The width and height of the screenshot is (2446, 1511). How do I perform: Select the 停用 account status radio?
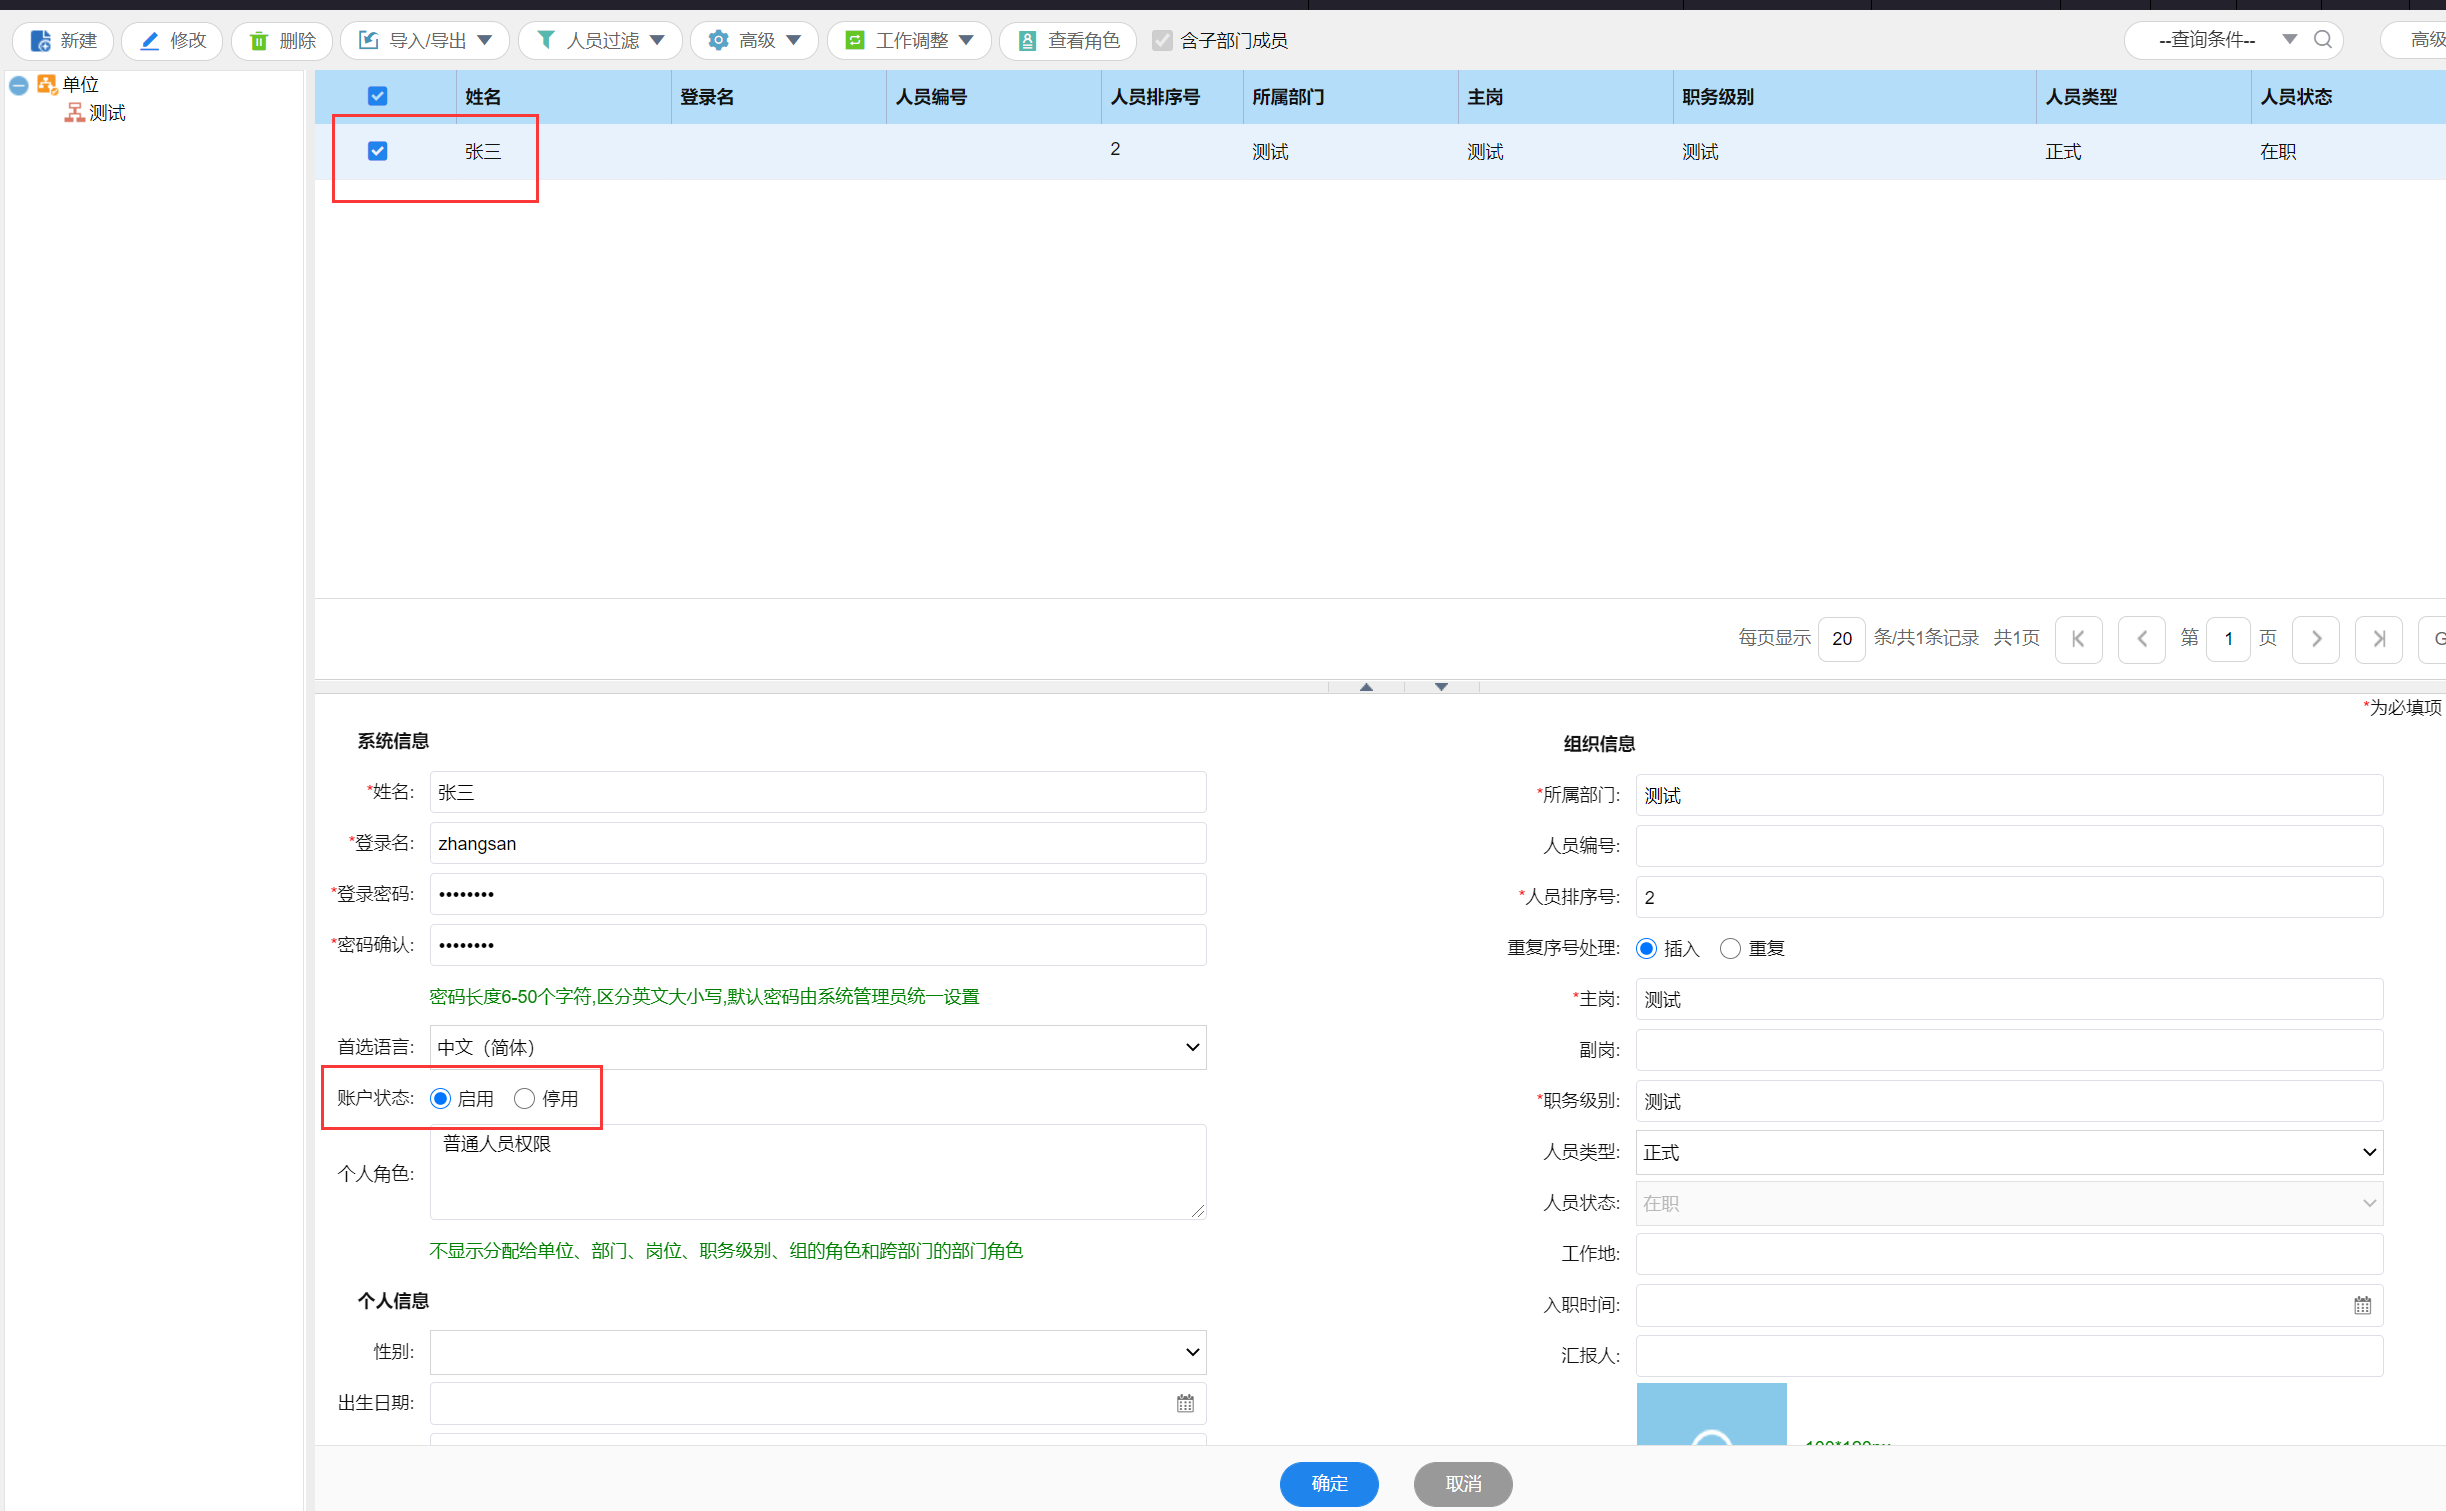[x=524, y=1099]
